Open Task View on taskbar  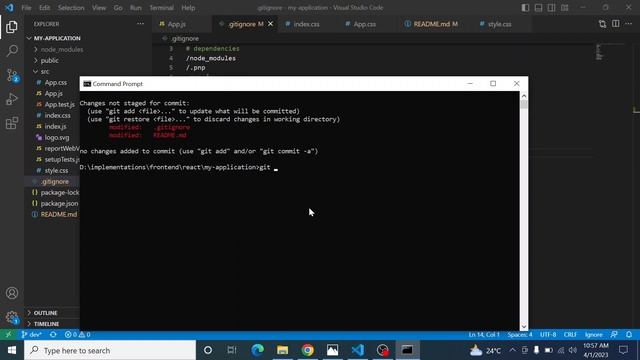point(232,350)
